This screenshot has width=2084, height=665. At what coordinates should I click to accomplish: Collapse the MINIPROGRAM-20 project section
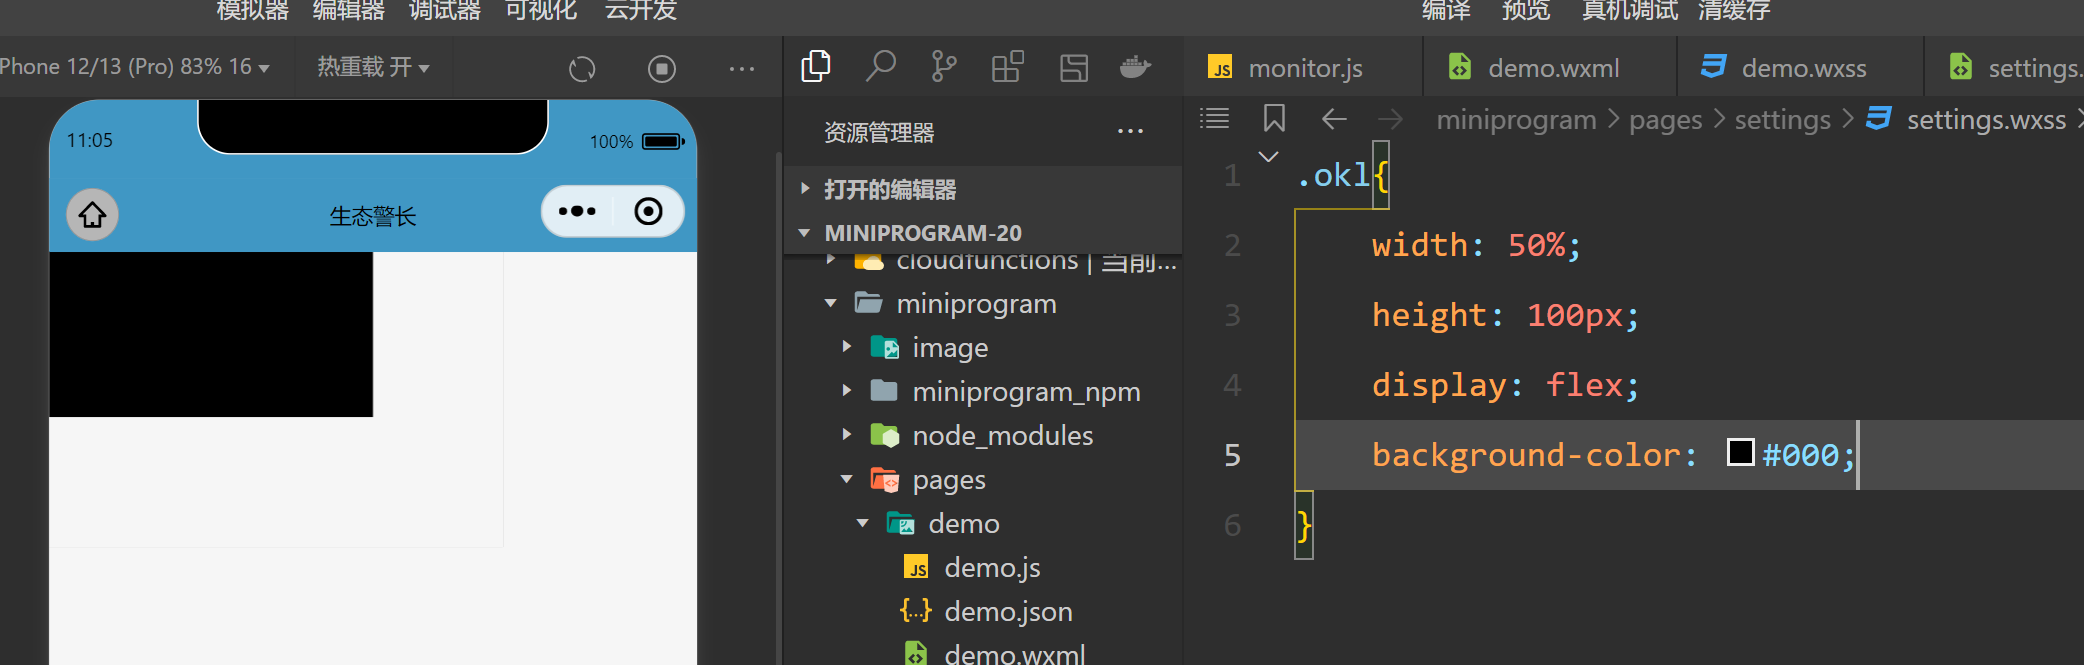click(805, 233)
